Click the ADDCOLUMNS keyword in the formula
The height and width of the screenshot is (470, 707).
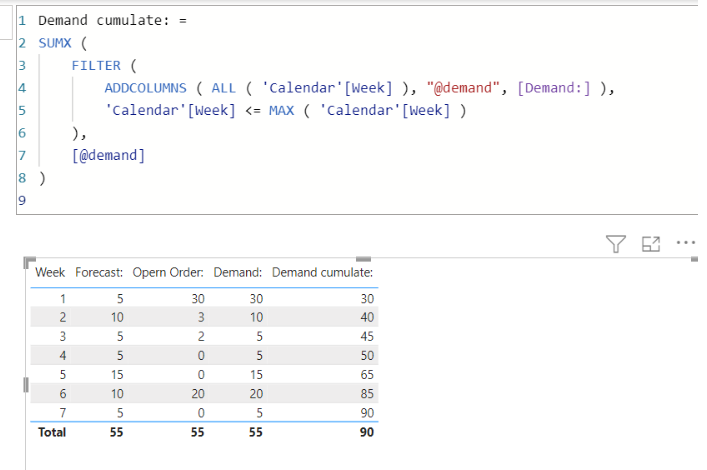click(x=145, y=88)
